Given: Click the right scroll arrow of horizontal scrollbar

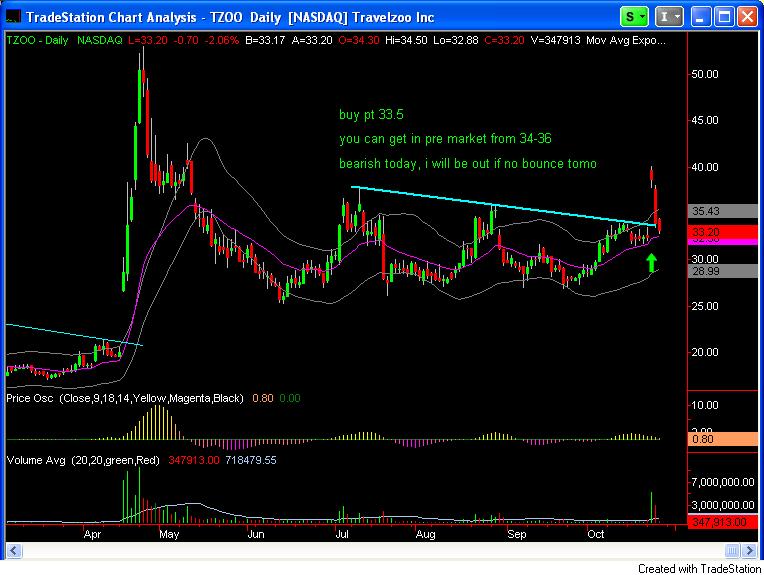Looking at the screenshot, I should (749, 551).
